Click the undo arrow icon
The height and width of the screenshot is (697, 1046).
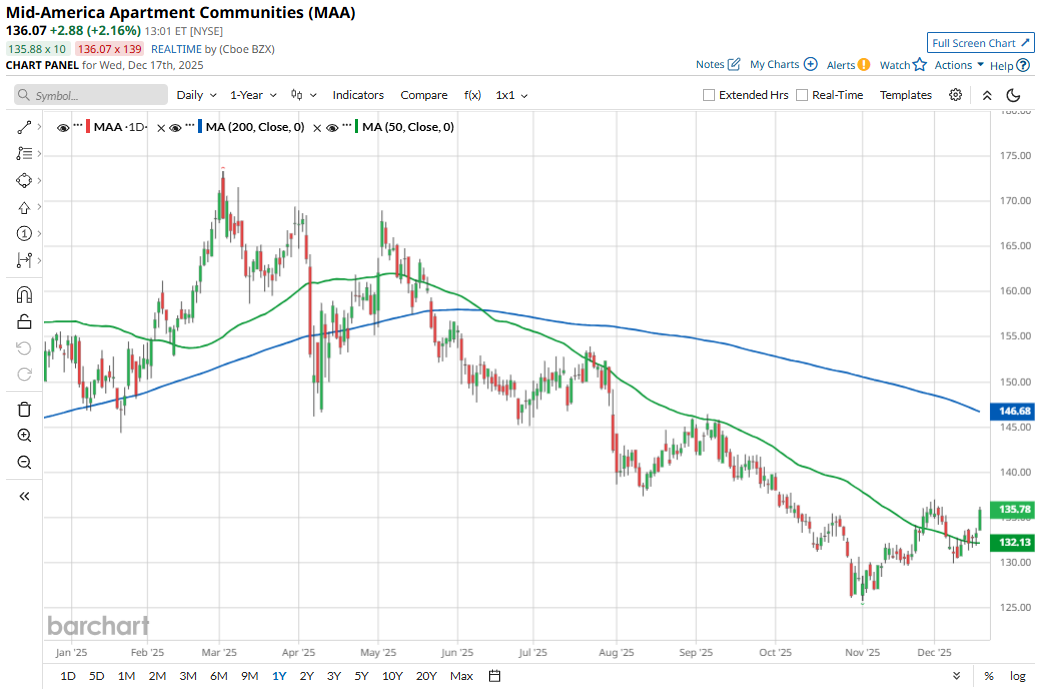pos(24,348)
